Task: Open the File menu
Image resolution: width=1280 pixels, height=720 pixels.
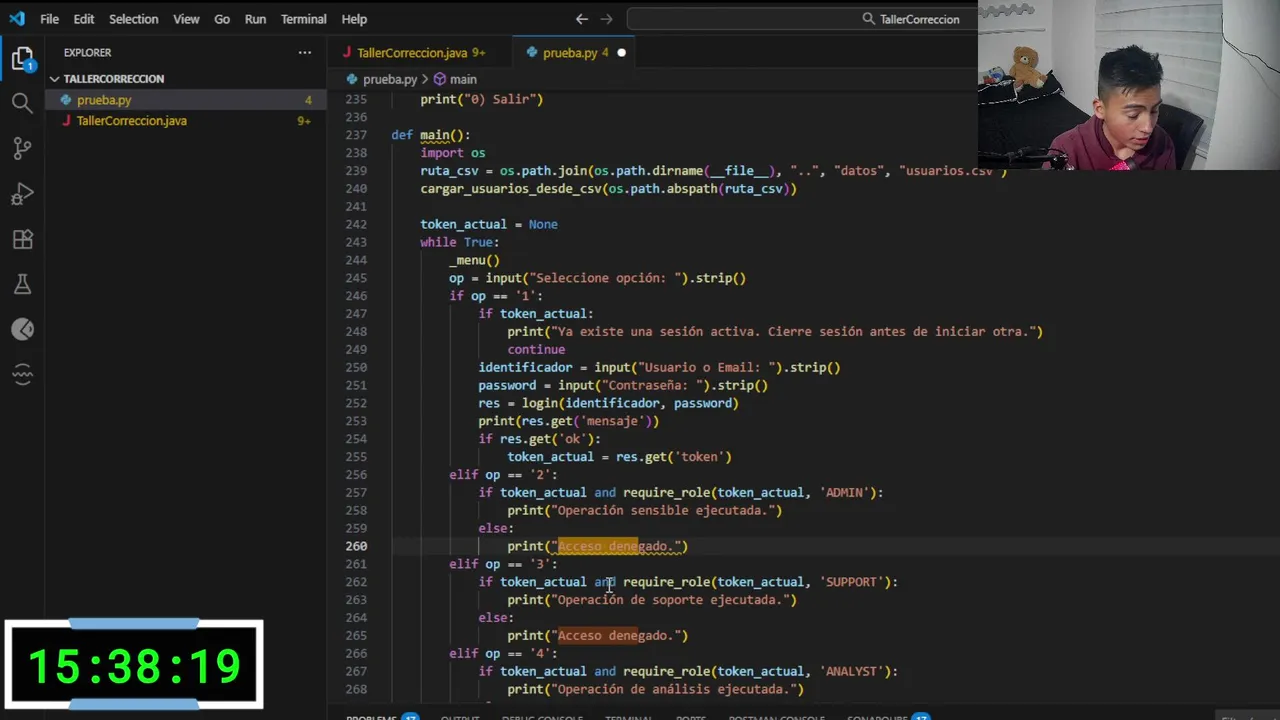Action: (49, 19)
